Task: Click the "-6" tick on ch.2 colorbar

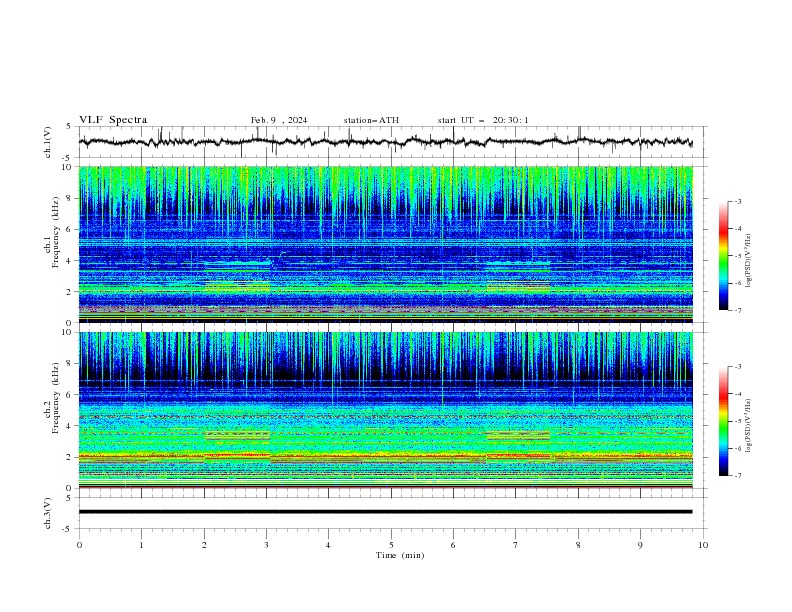Action: coord(738,448)
